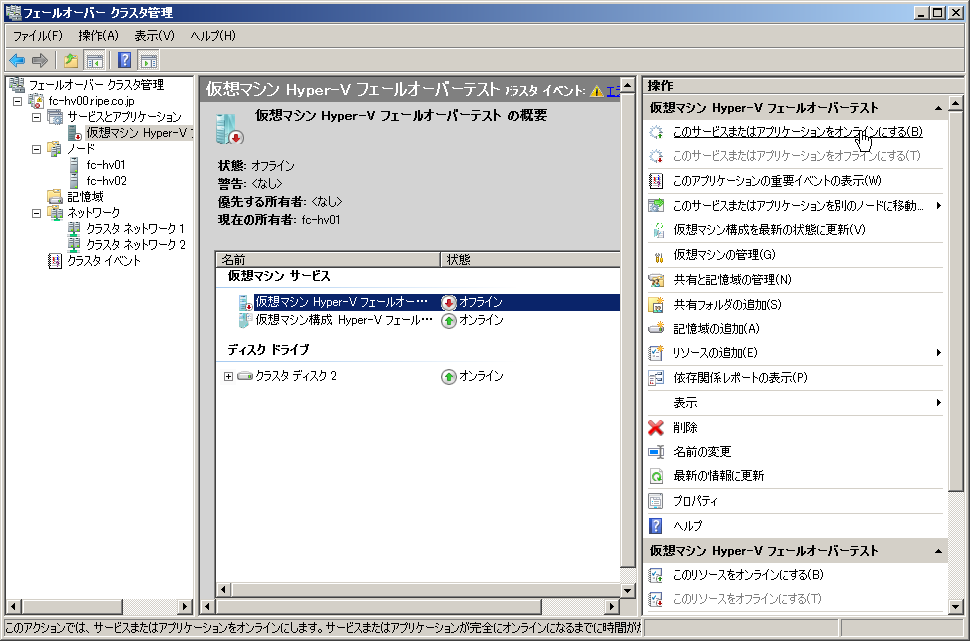Click このアプリケーションの重要イベントの表示(W)
Image resolution: width=970 pixels, height=641 pixels.
coord(777,181)
